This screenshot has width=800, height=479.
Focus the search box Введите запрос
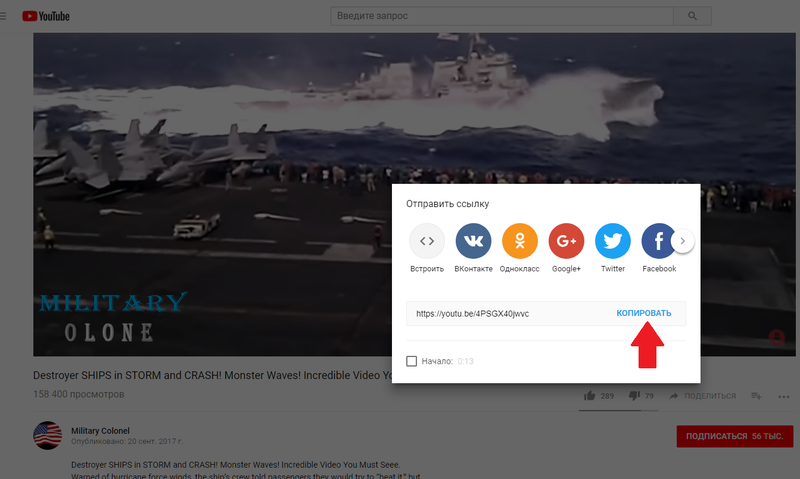502,16
